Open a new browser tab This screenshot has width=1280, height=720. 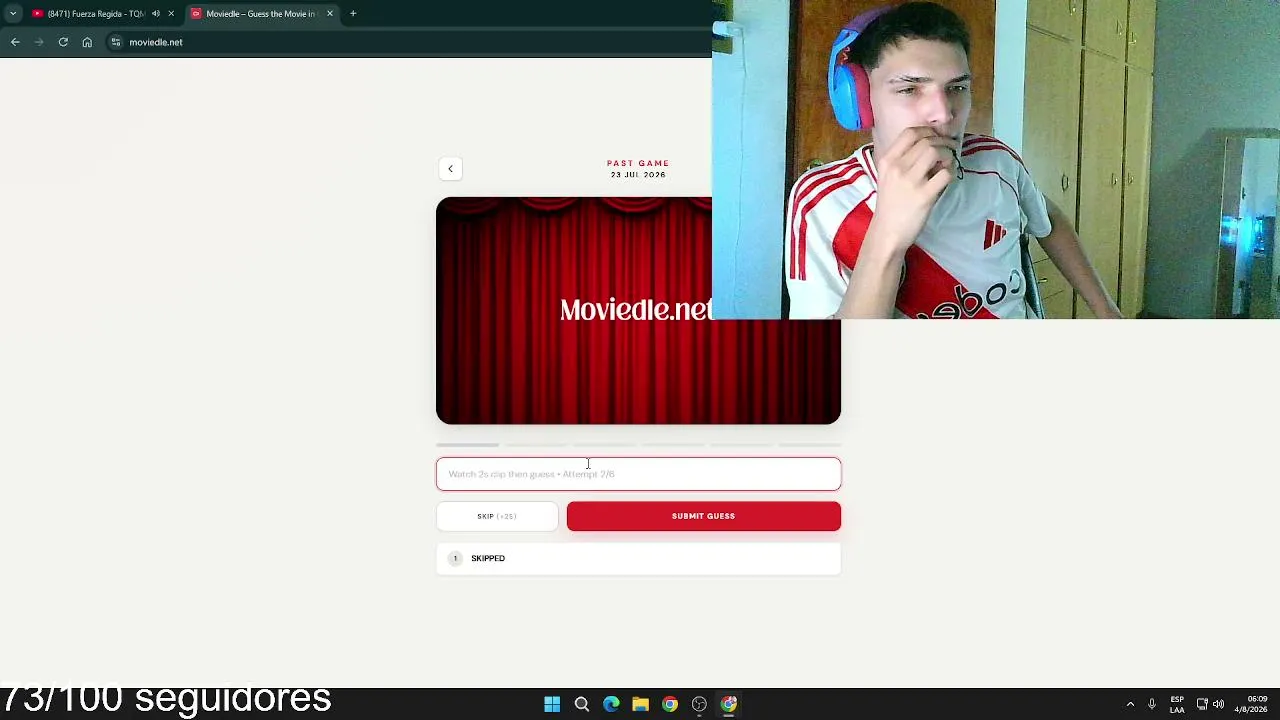pos(353,14)
